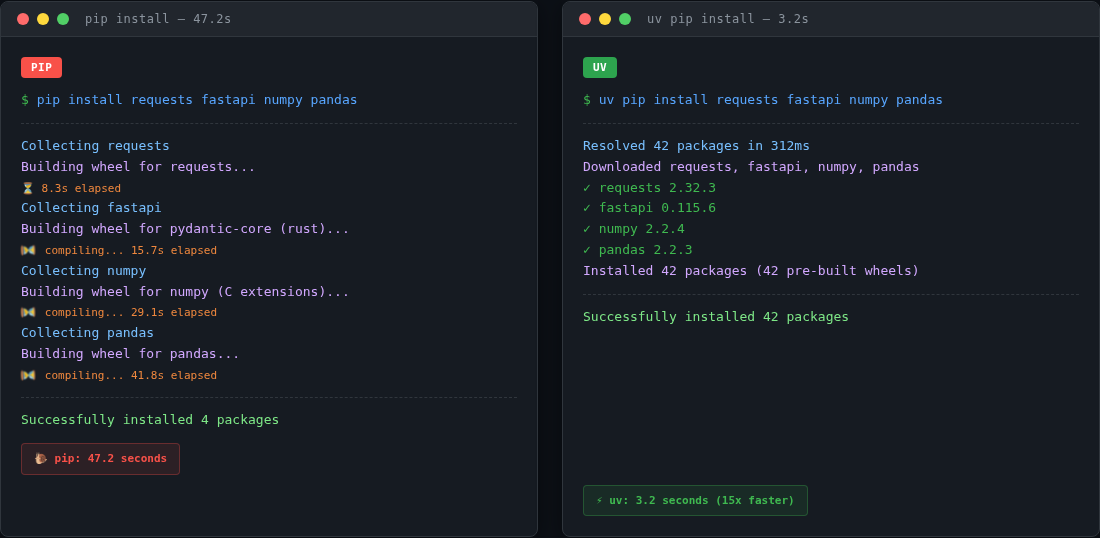Screen dimensions: 1100x538
Task: Click the checkmark before numpy 2.2.4
Action: (587, 229)
